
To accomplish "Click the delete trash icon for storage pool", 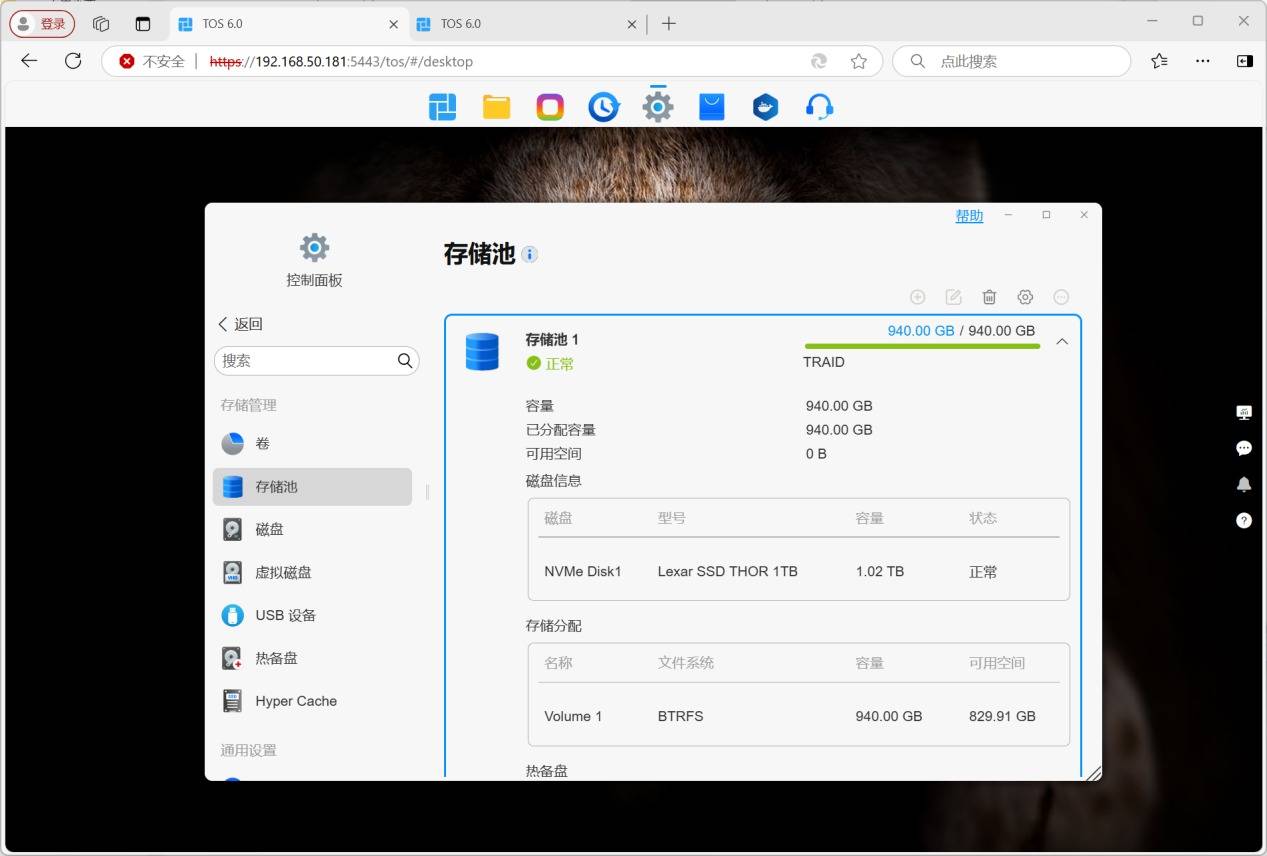I will [989, 297].
